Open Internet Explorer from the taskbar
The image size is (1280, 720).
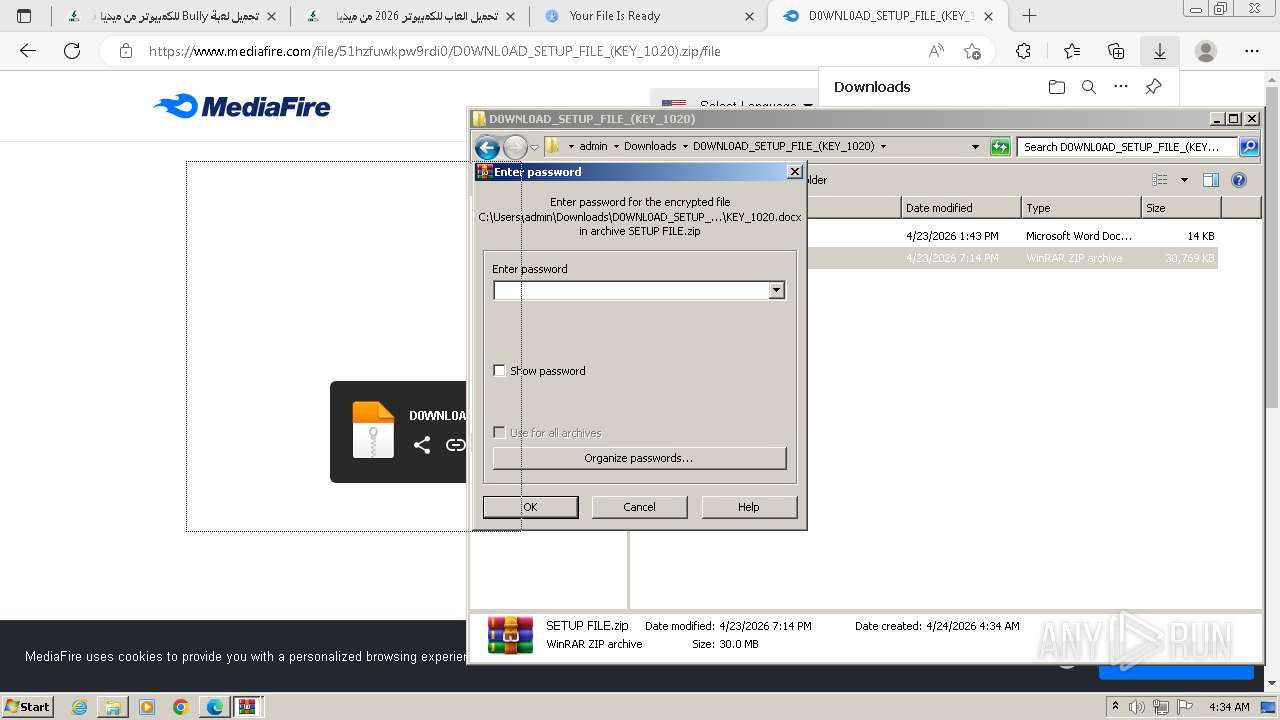(x=80, y=707)
